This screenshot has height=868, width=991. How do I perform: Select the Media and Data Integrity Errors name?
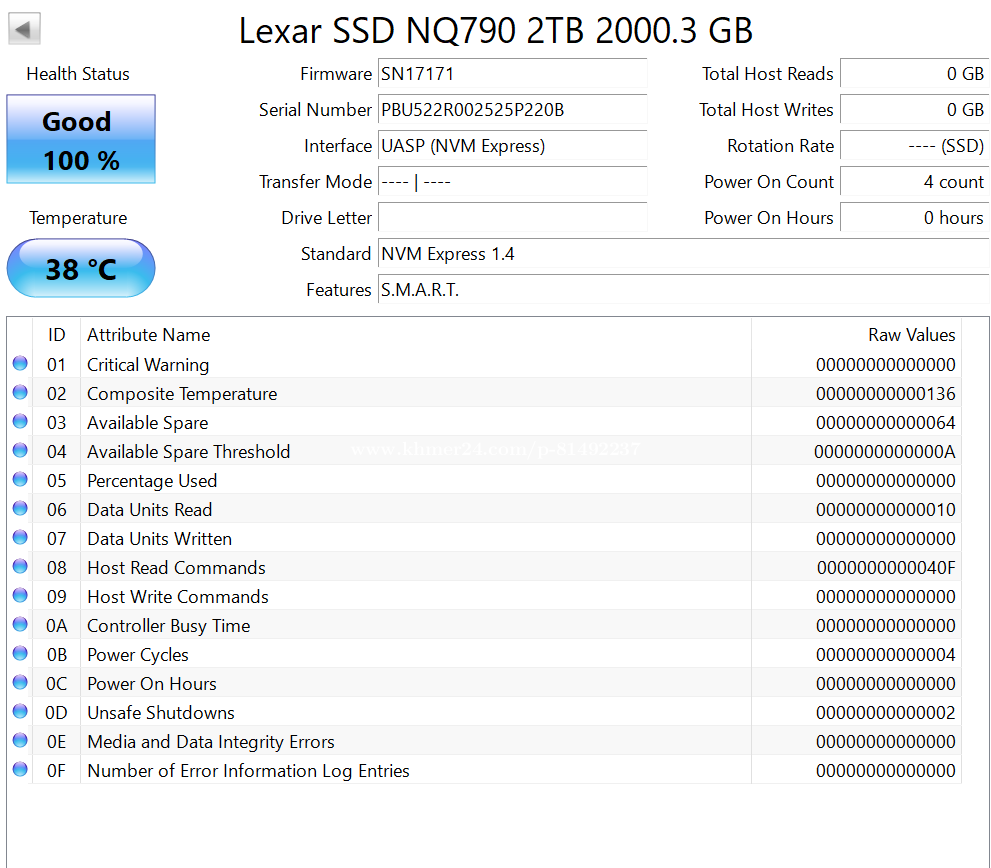coord(210,742)
